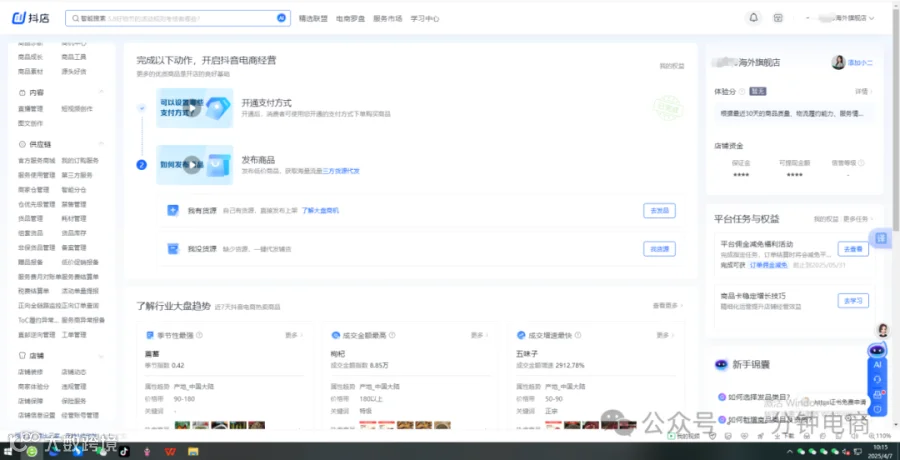Viewport: 900px width, 460px height.
Task: Click the 供应链 section icon
Action: click(22, 144)
